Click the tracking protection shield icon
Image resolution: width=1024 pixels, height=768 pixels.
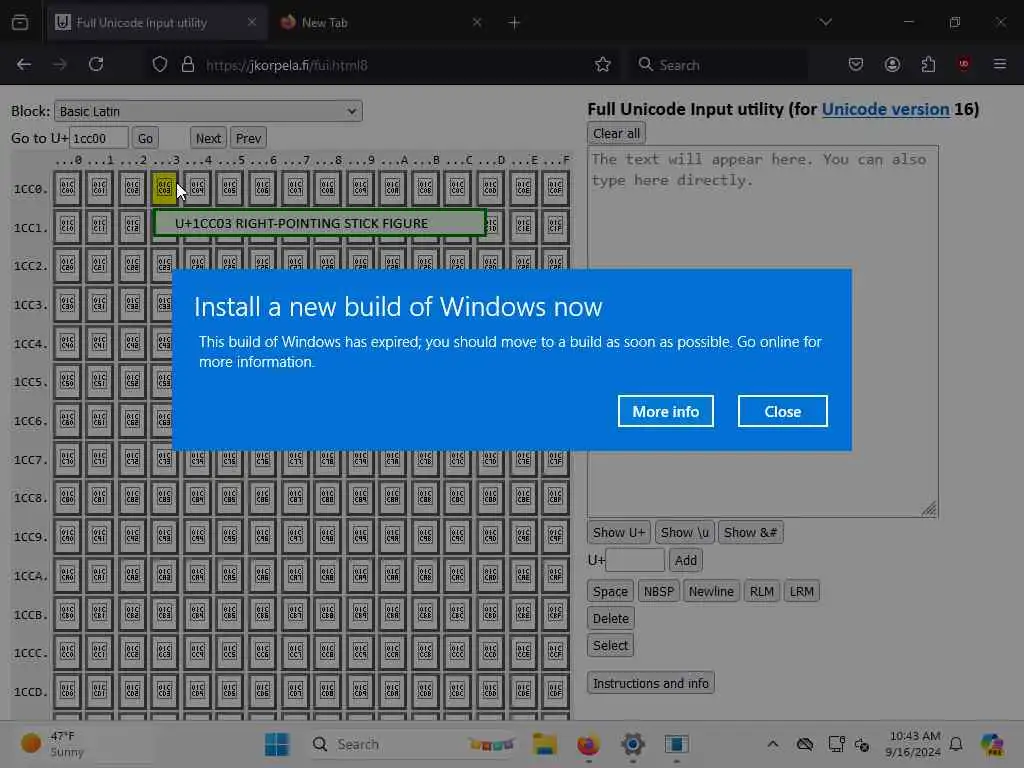pyautogui.click(x=160, y=65)
